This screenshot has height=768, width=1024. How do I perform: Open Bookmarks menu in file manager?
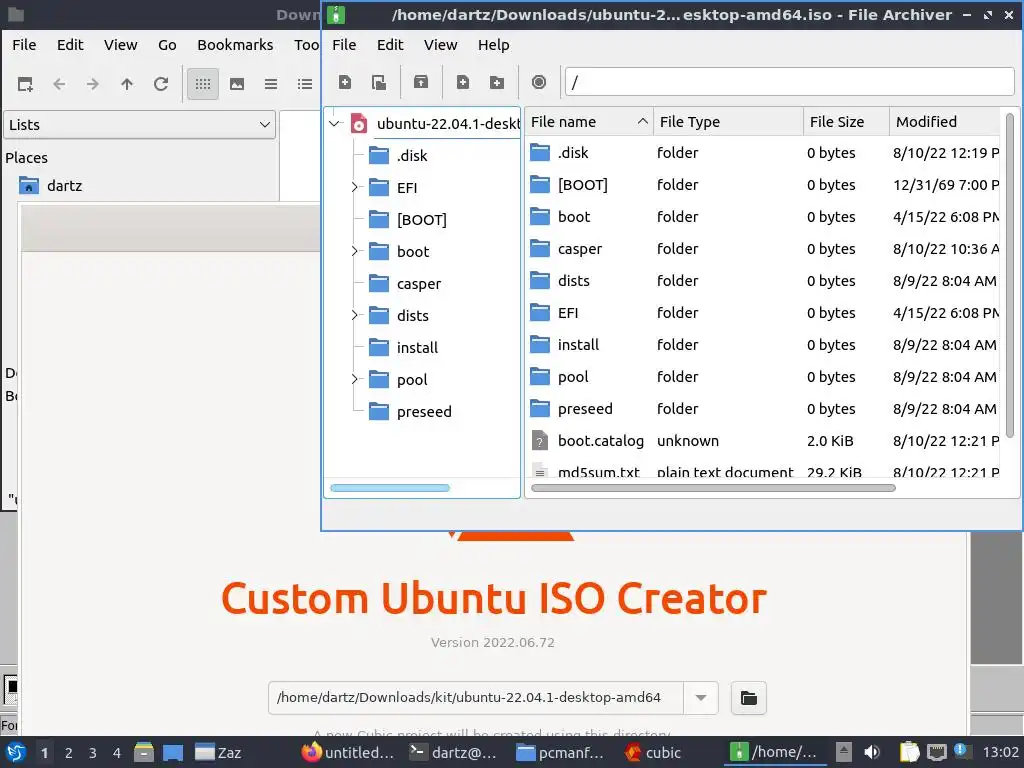tap(235, 45)
